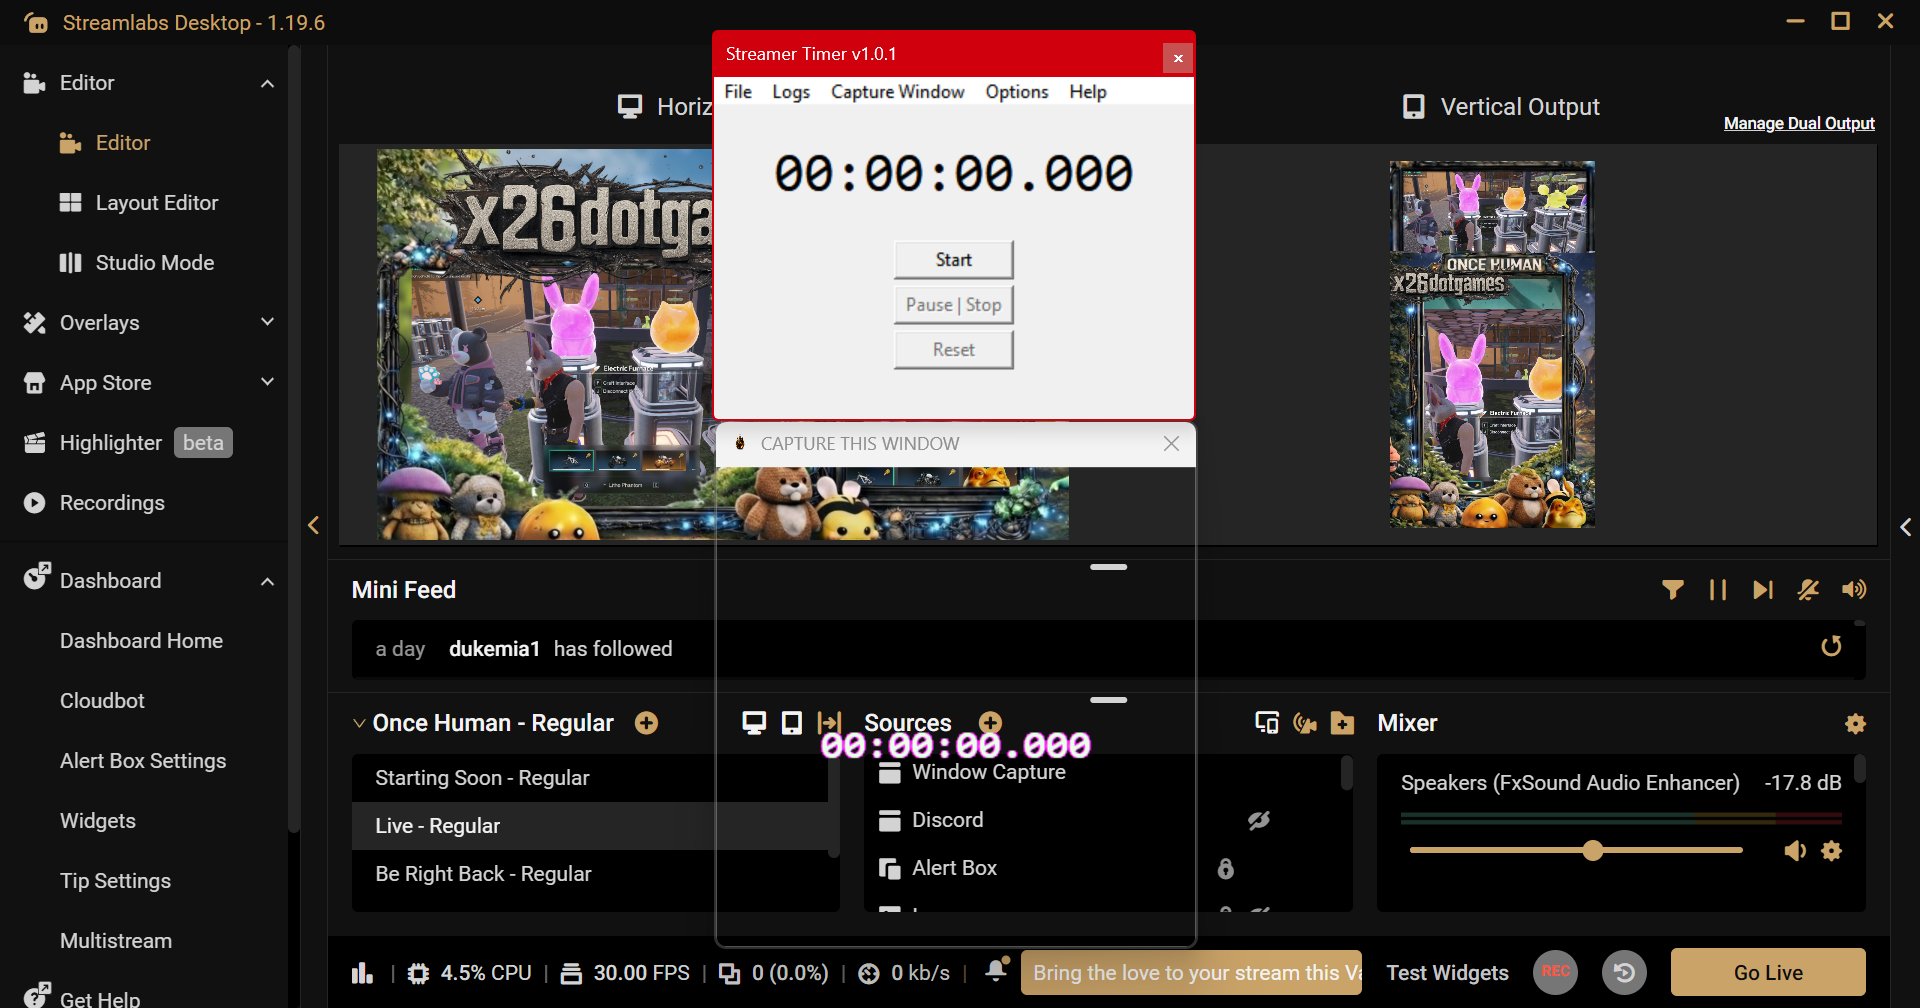Mute Speakers FxSound audio
Screen dimensions: 1920x1008
pos(1795,851)
